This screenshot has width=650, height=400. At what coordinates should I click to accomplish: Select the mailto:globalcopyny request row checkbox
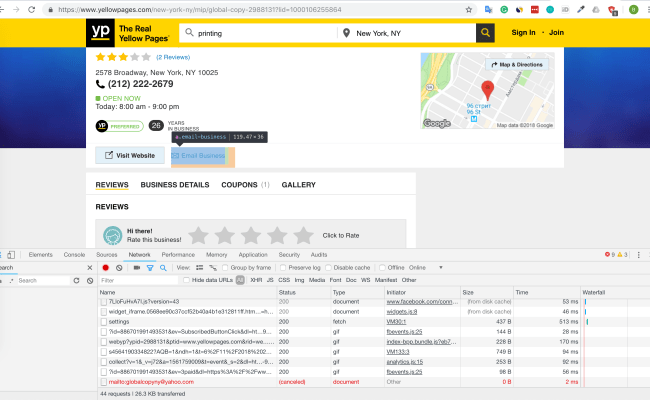click(104, 382)
